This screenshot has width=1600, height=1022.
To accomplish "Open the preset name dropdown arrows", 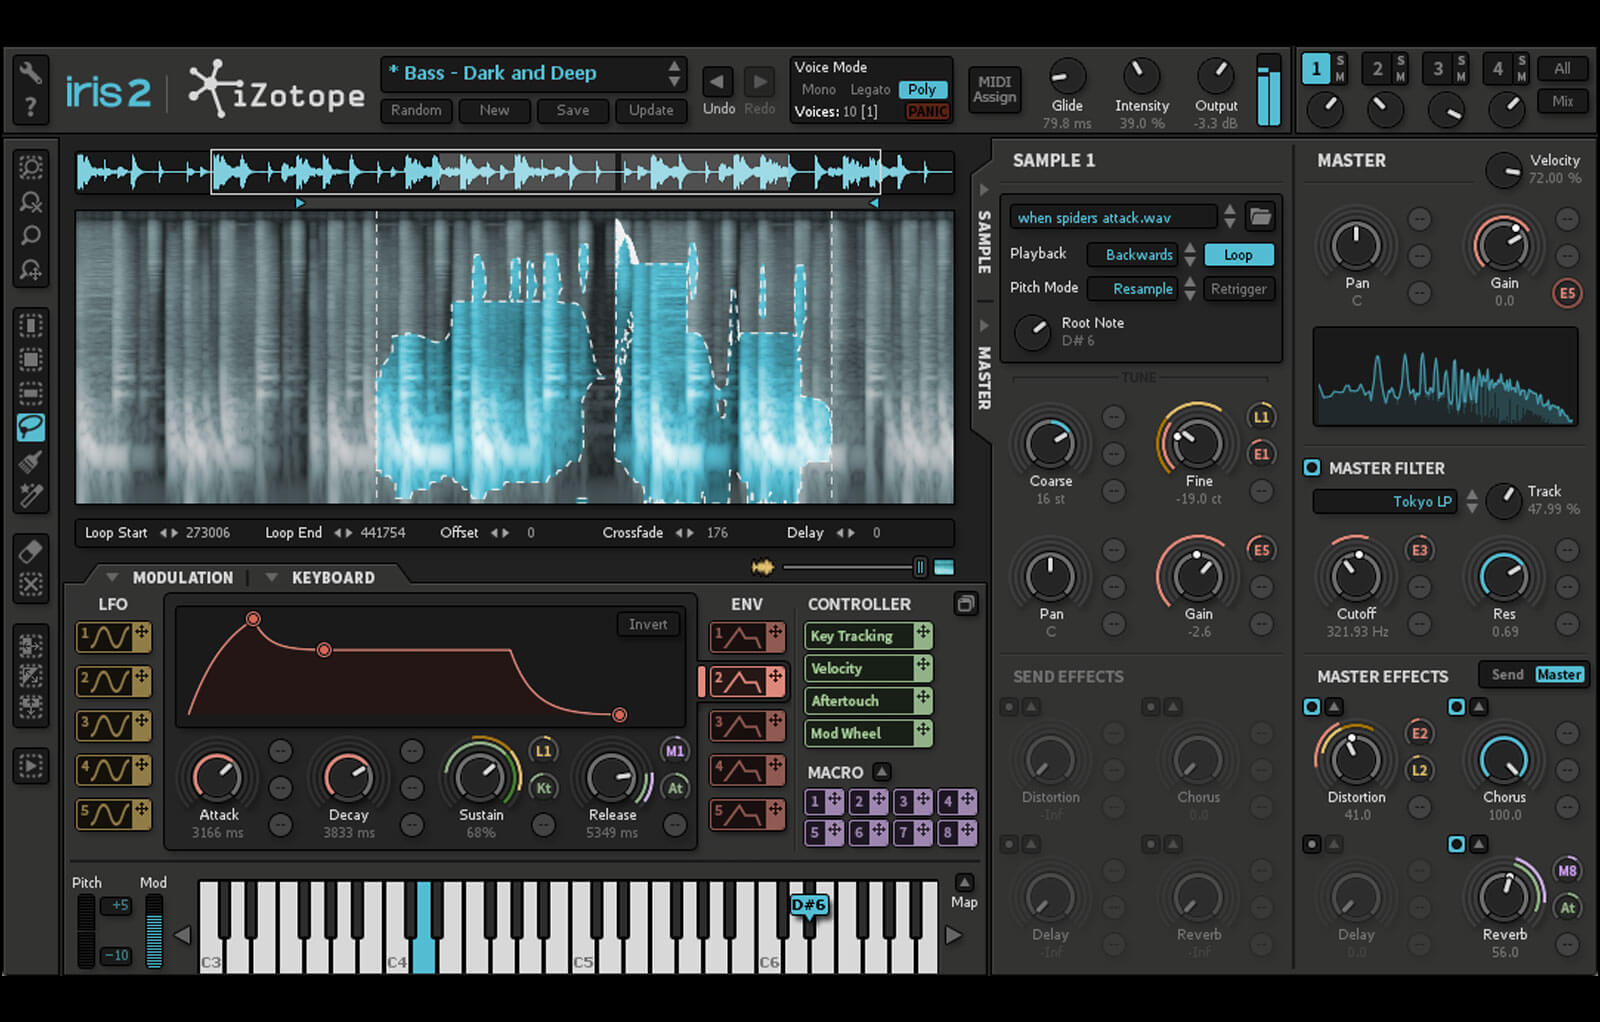I will (674, 73).
